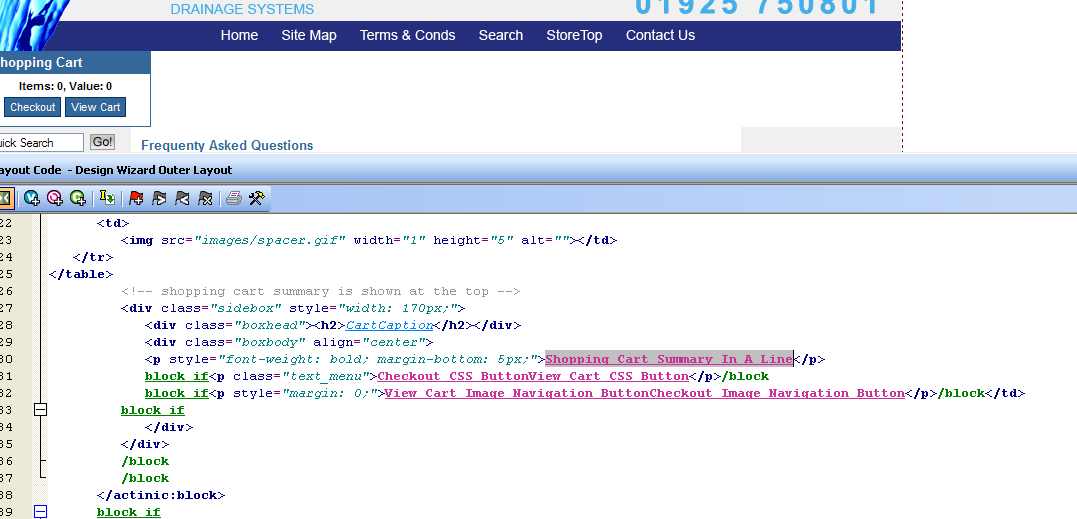
Task: Click the green Insert Layout icon
Action: [77, 198]
